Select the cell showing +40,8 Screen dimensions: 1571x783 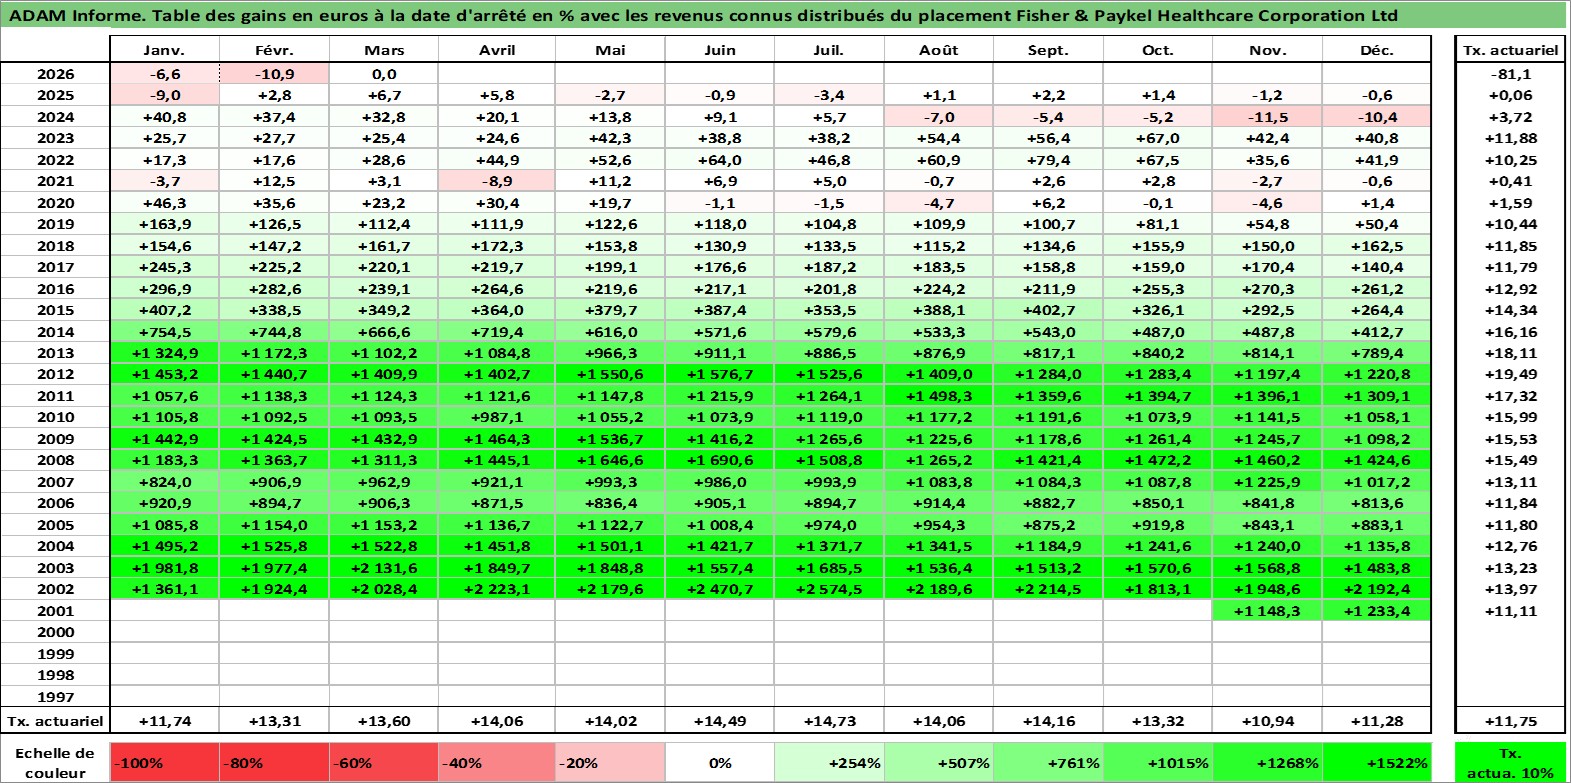pos(164,117)
